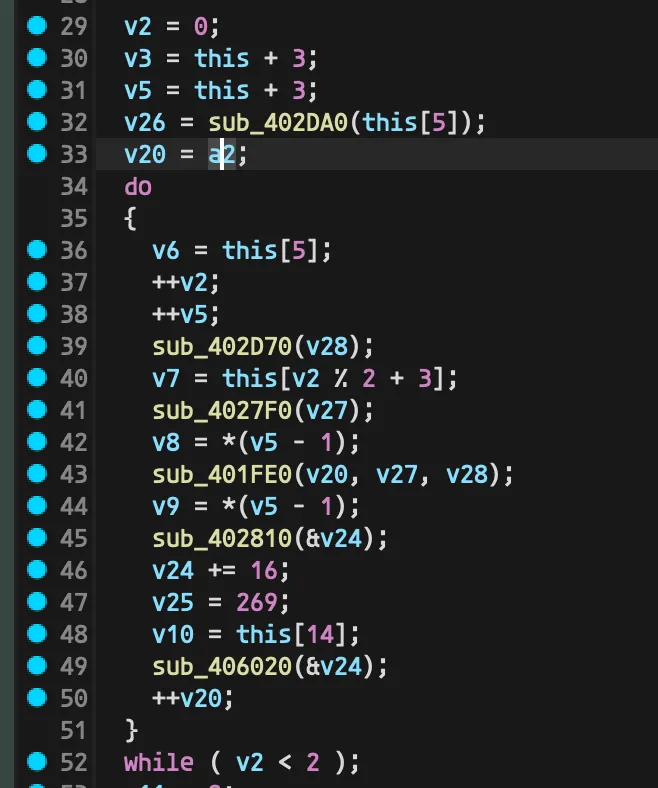Viewport: 658px width, 788px height.
Task: Click the breakpoint dot on line 42
Action: (37, 442)
